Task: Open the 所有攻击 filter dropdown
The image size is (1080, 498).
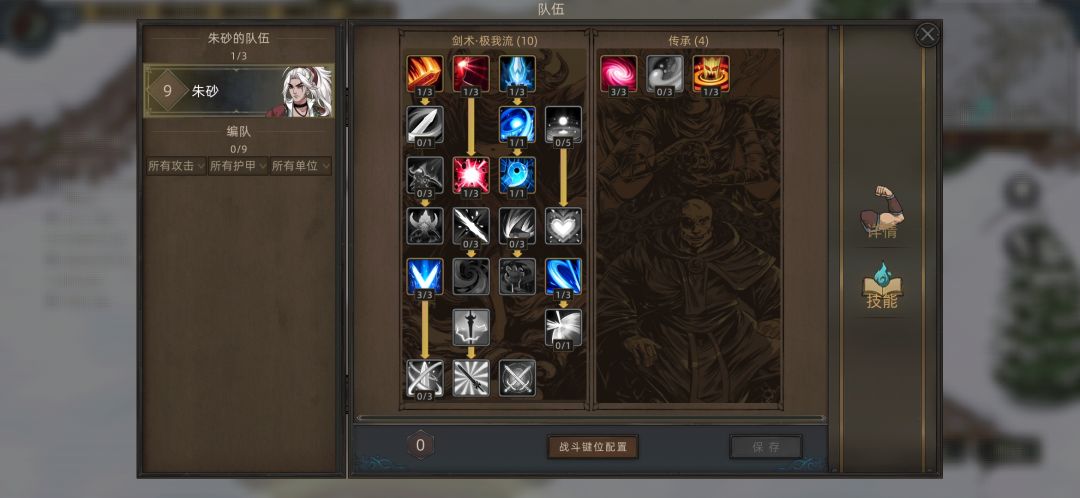Action: coord(176,166)
